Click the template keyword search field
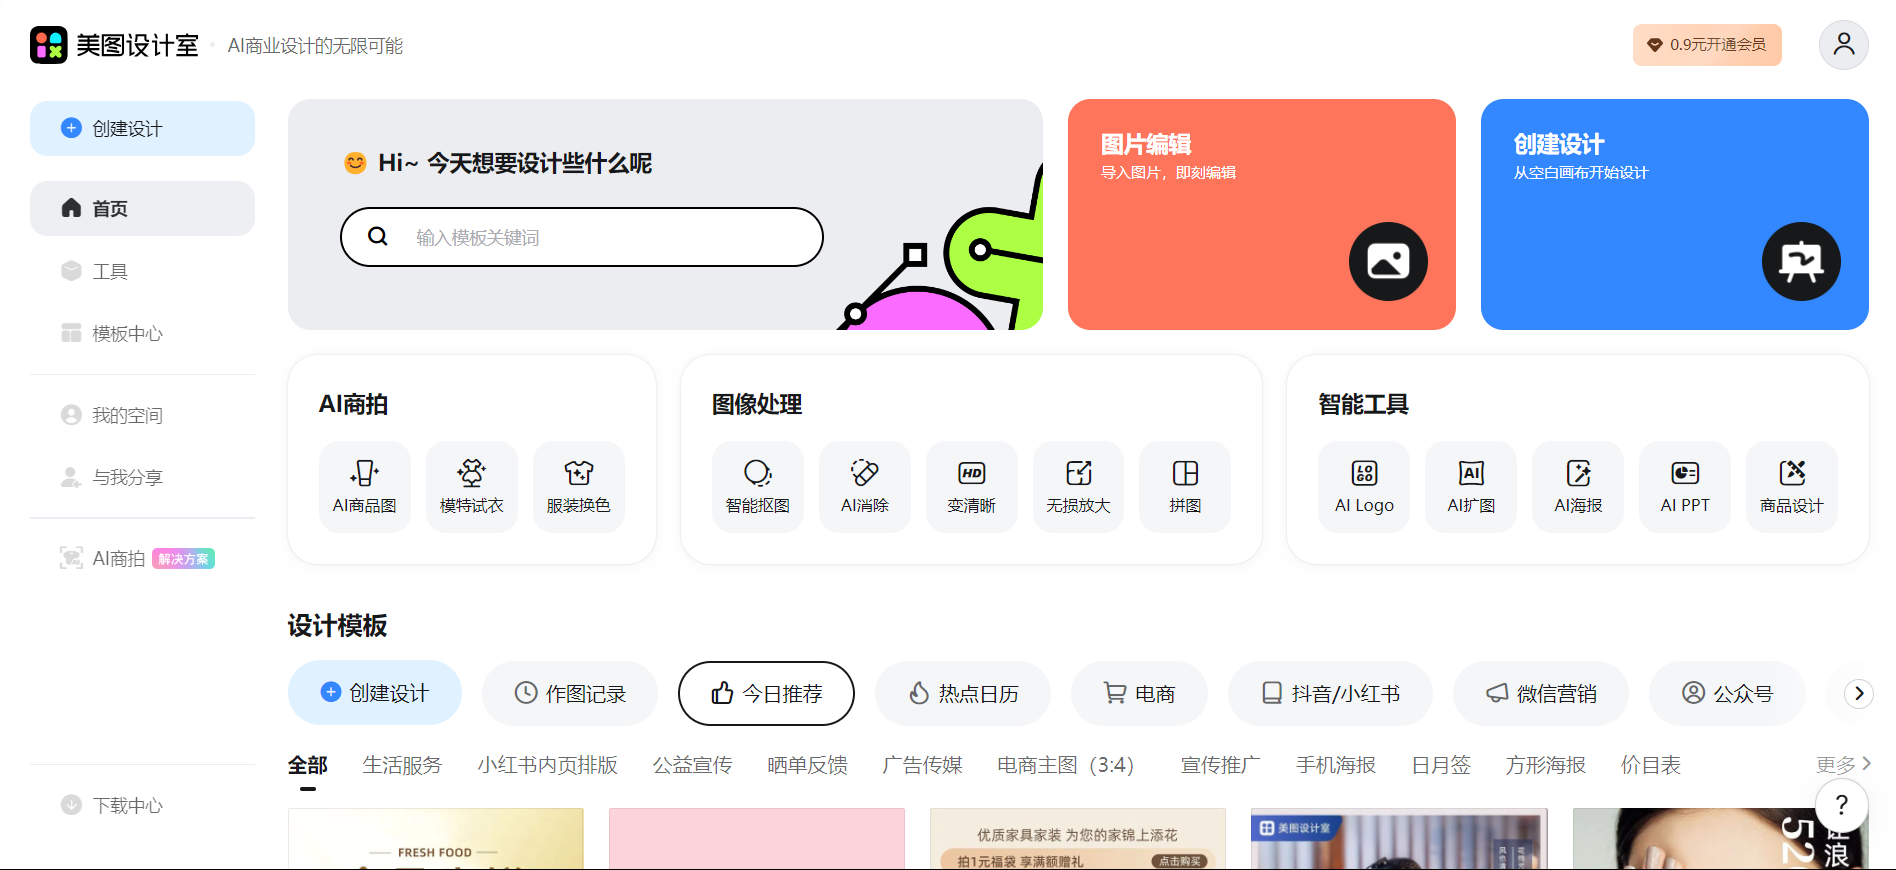Screen dimensions: 1896x870 [582, 237]
